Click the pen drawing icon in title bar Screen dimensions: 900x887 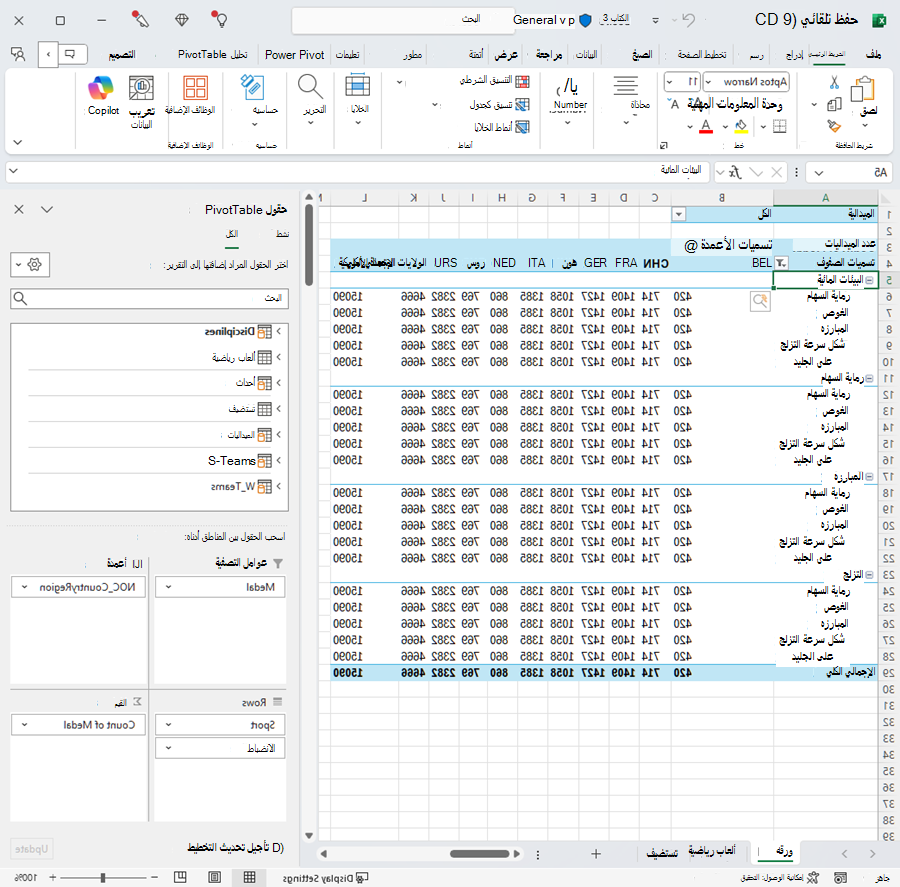[140, 20]
